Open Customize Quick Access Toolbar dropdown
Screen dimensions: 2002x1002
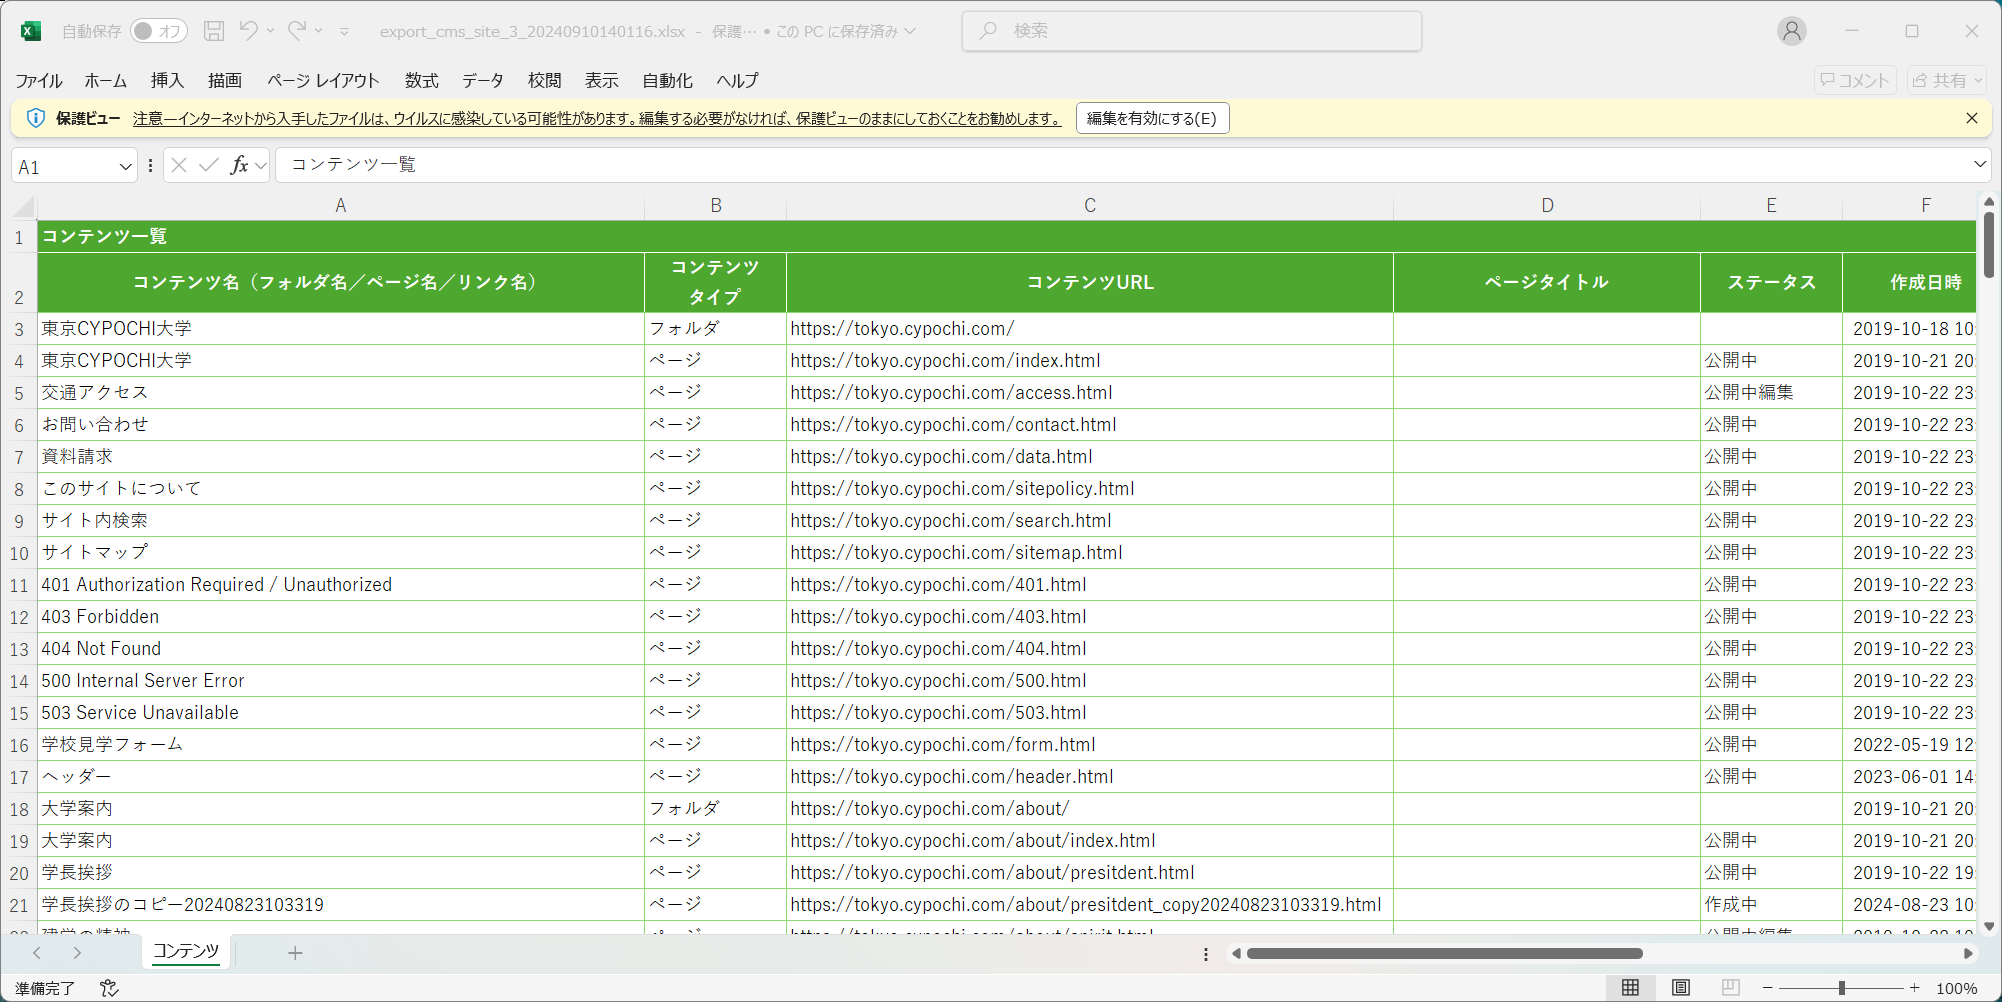(x=344, y=32)
